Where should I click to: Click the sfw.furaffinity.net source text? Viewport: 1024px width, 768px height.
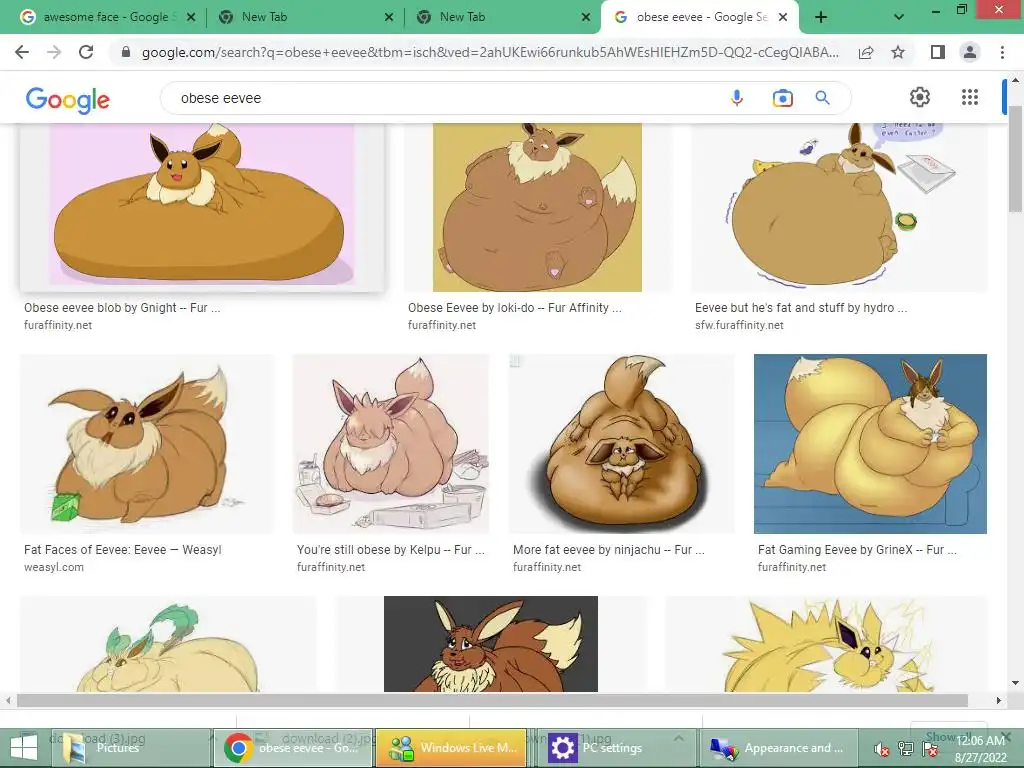739,325
